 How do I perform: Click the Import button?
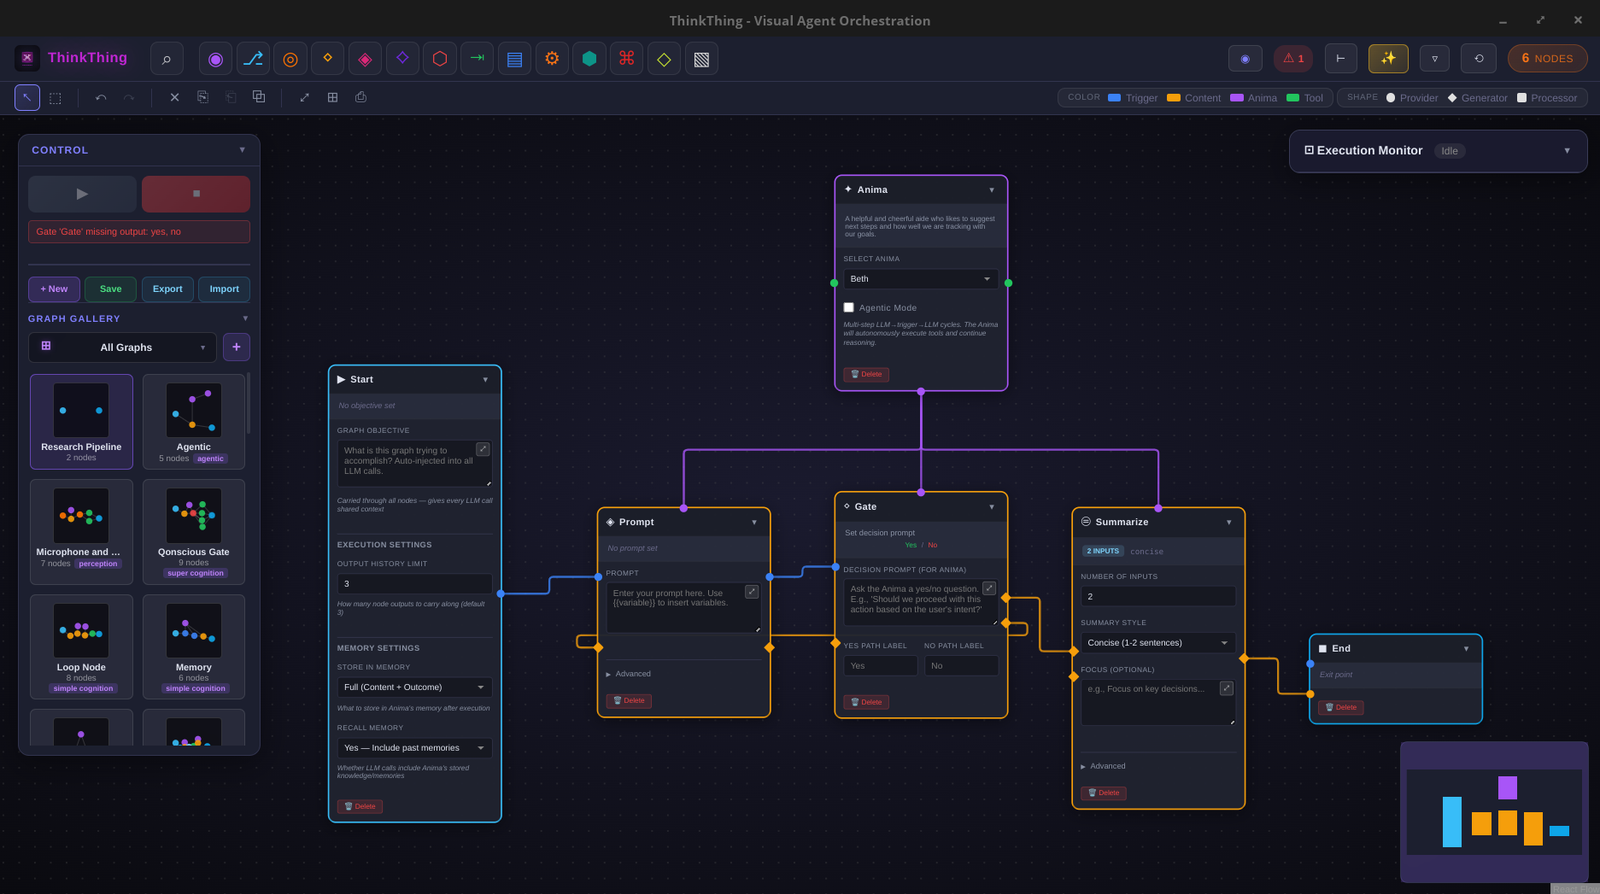pyautogui.click(x=224, y=289)
